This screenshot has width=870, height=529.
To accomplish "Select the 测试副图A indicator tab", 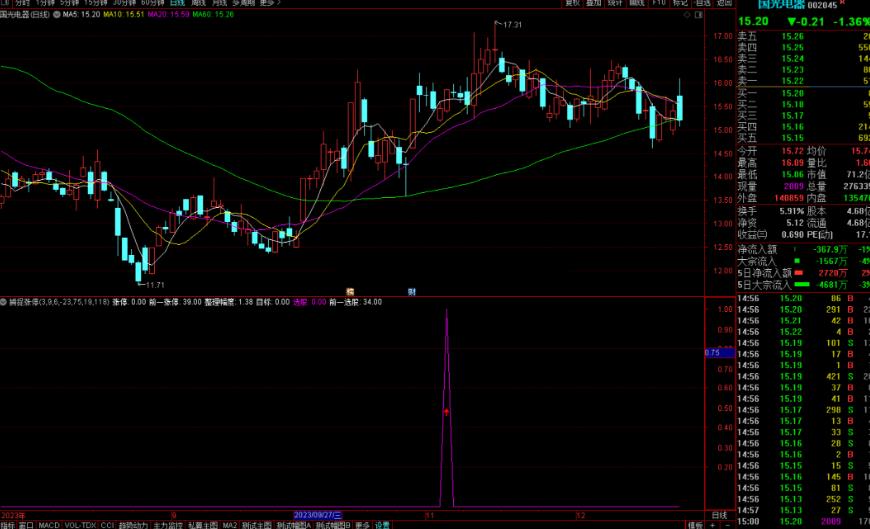I will click(294, 525).
